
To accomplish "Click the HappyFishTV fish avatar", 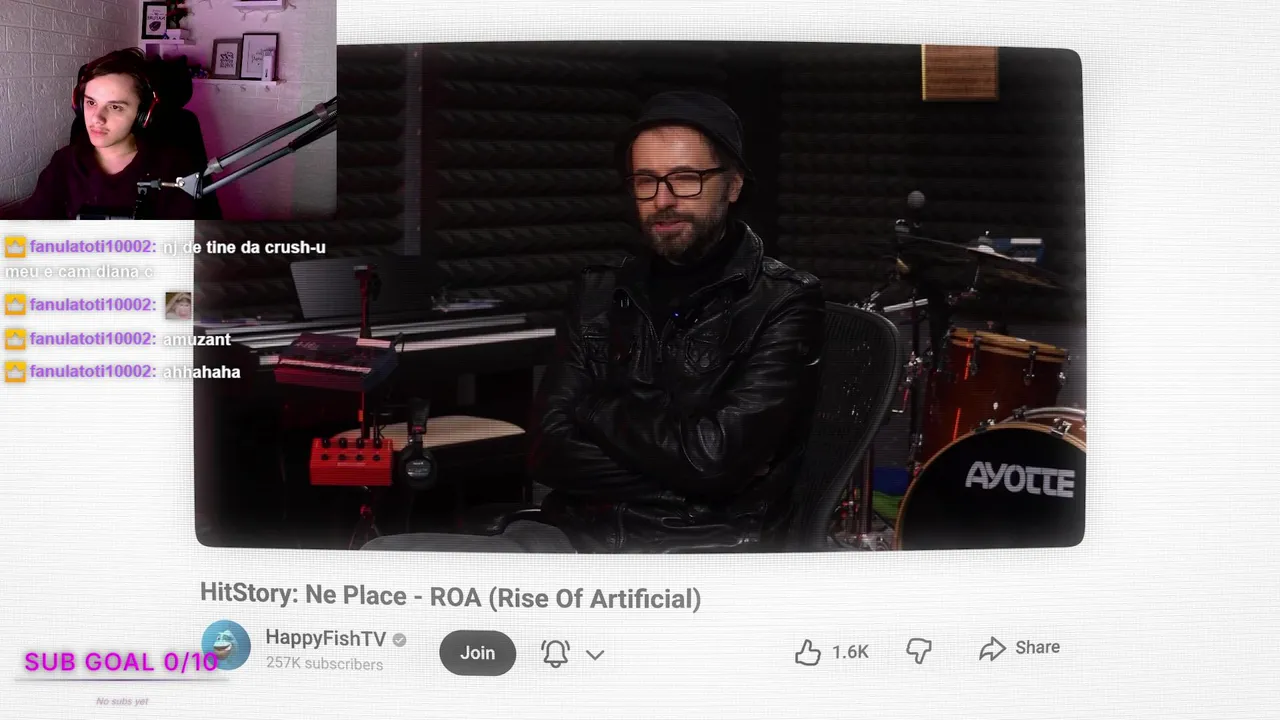I will 226,645.
